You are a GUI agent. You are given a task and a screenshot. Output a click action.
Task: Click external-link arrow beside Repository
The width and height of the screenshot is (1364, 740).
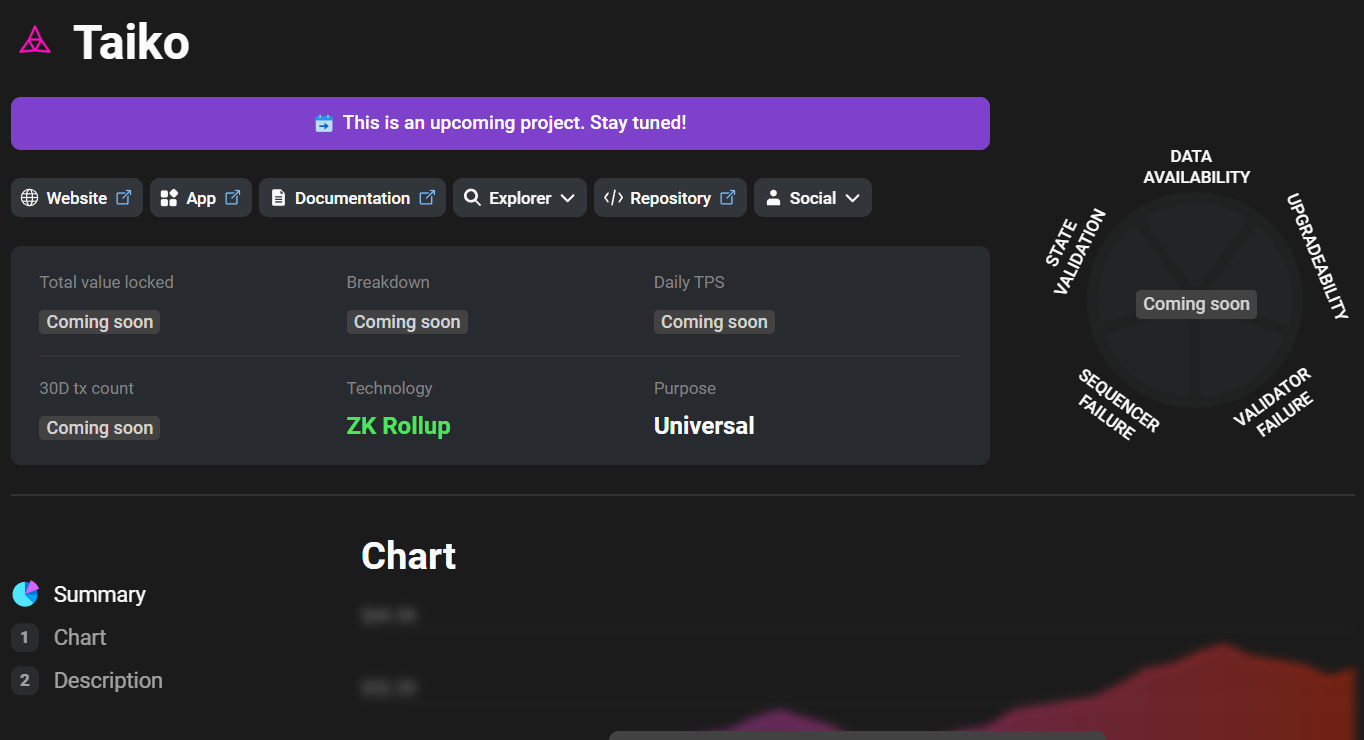pyautogui.click(x=728, y=197)
